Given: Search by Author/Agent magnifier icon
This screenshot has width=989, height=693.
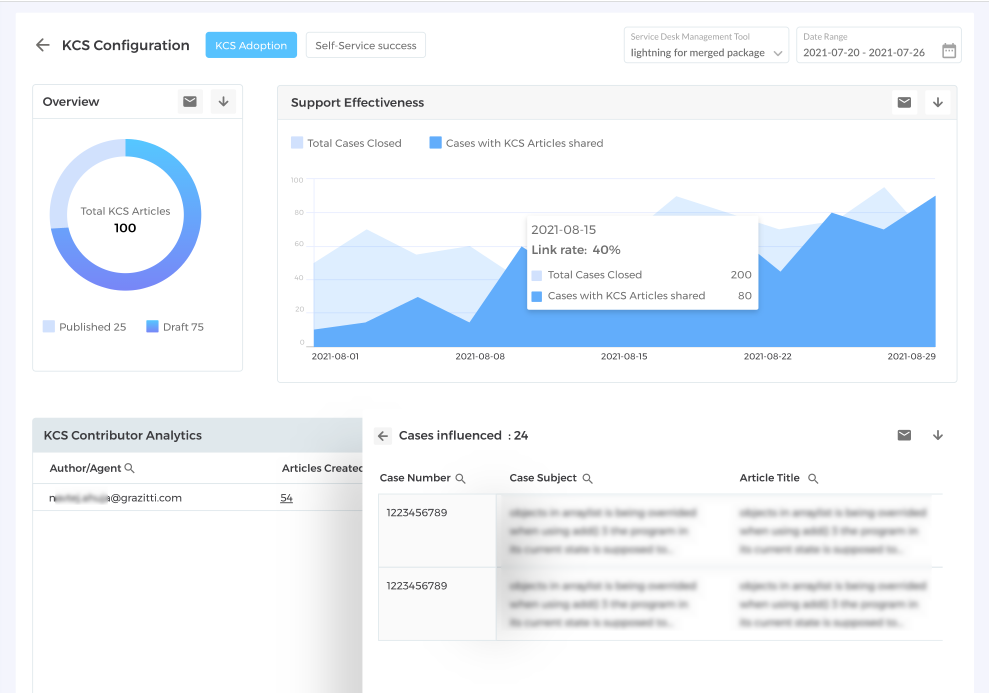Looking at the screenshot, I should point(129,468).
